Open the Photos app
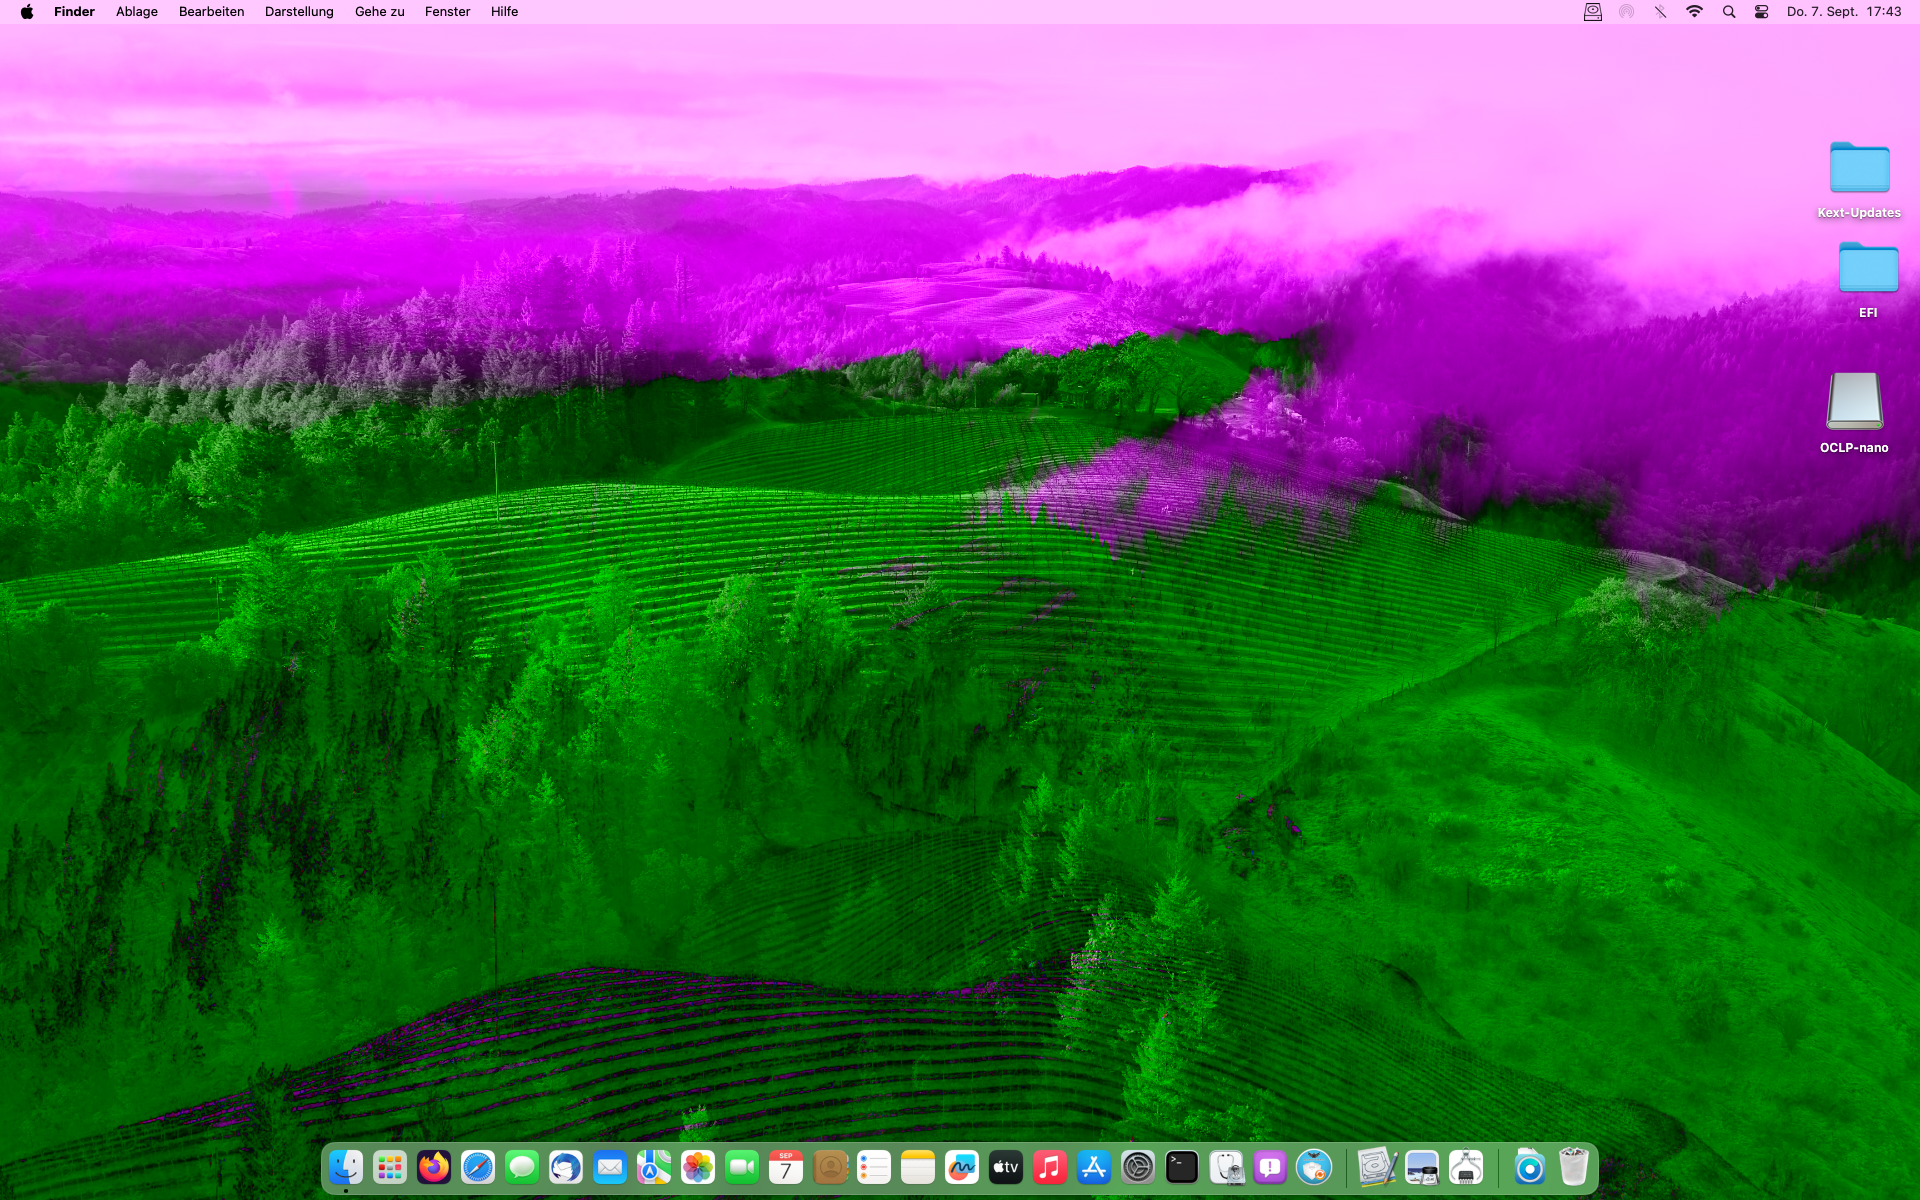 pyautogui.click(x=698, y=1167)
